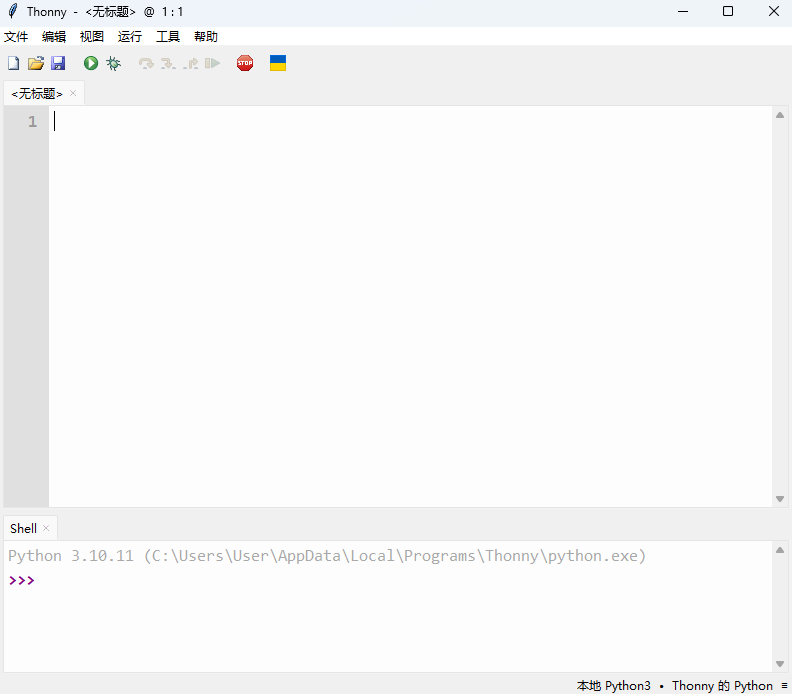Open the 工具 menu
This screenshot has width=792, height=694.
168,36
